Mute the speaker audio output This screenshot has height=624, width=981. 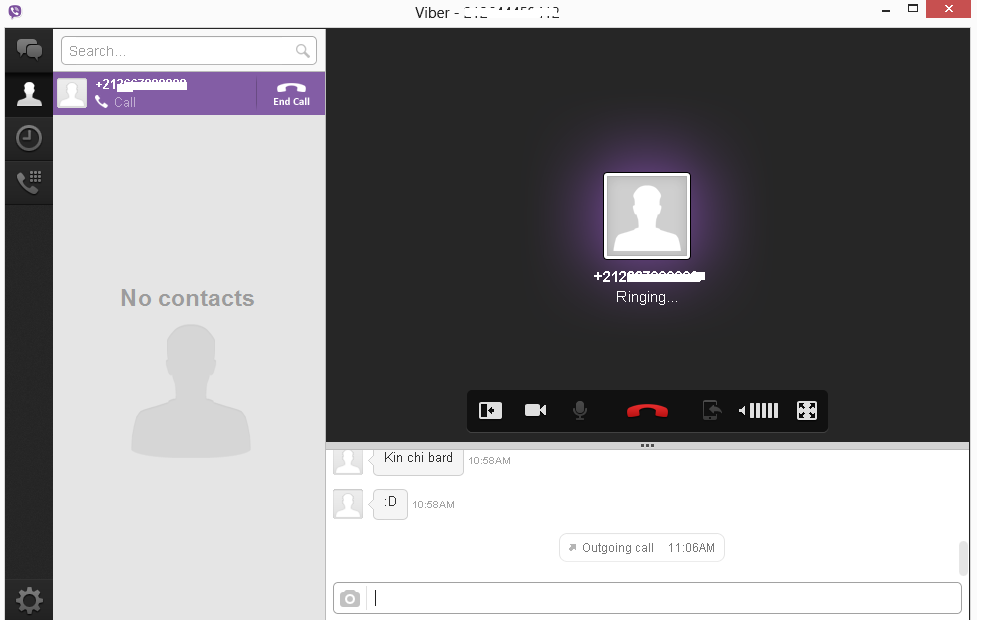[740, 410]
